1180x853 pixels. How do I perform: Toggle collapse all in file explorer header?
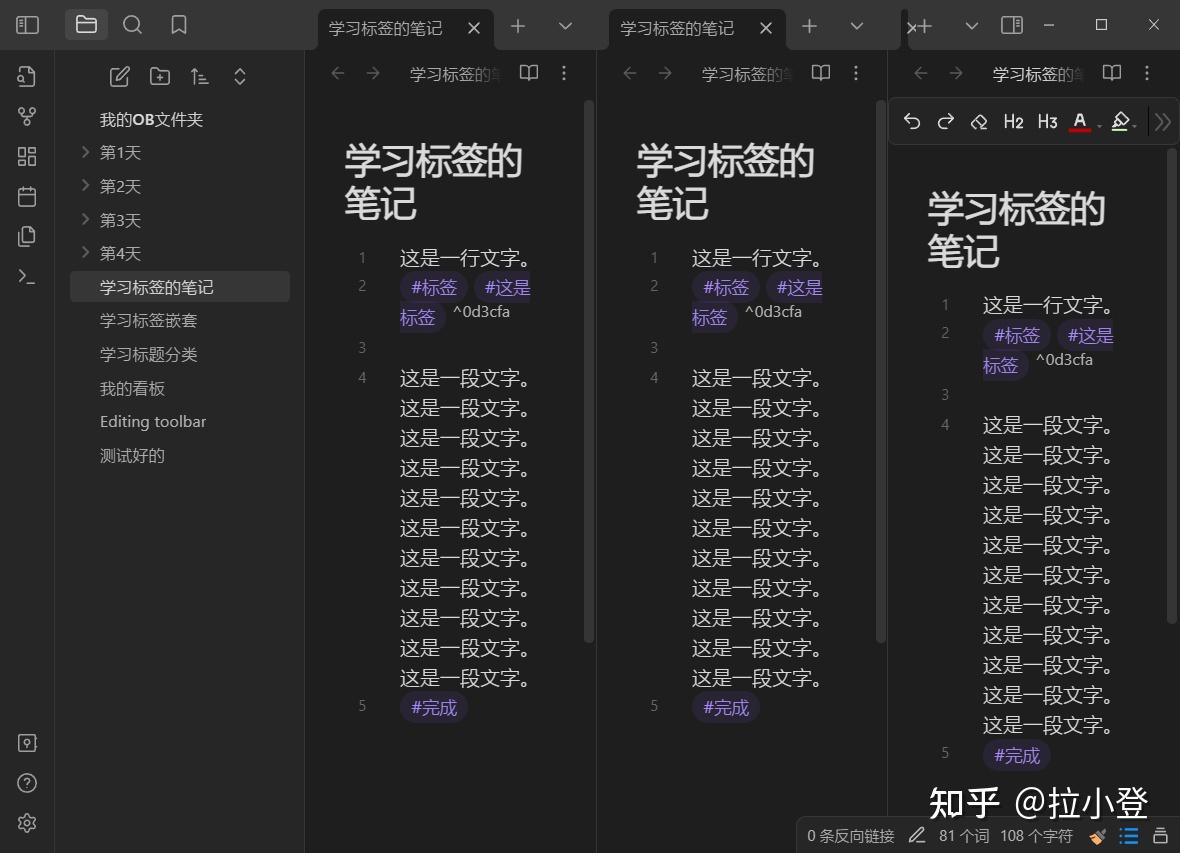[239, 76]
